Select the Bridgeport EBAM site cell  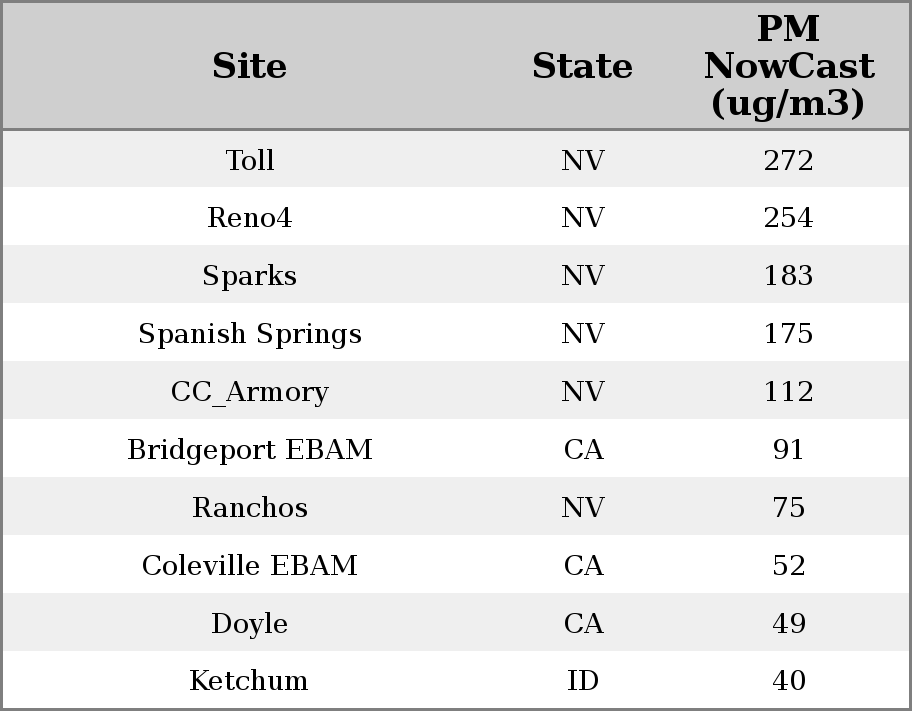coord(250,450)
